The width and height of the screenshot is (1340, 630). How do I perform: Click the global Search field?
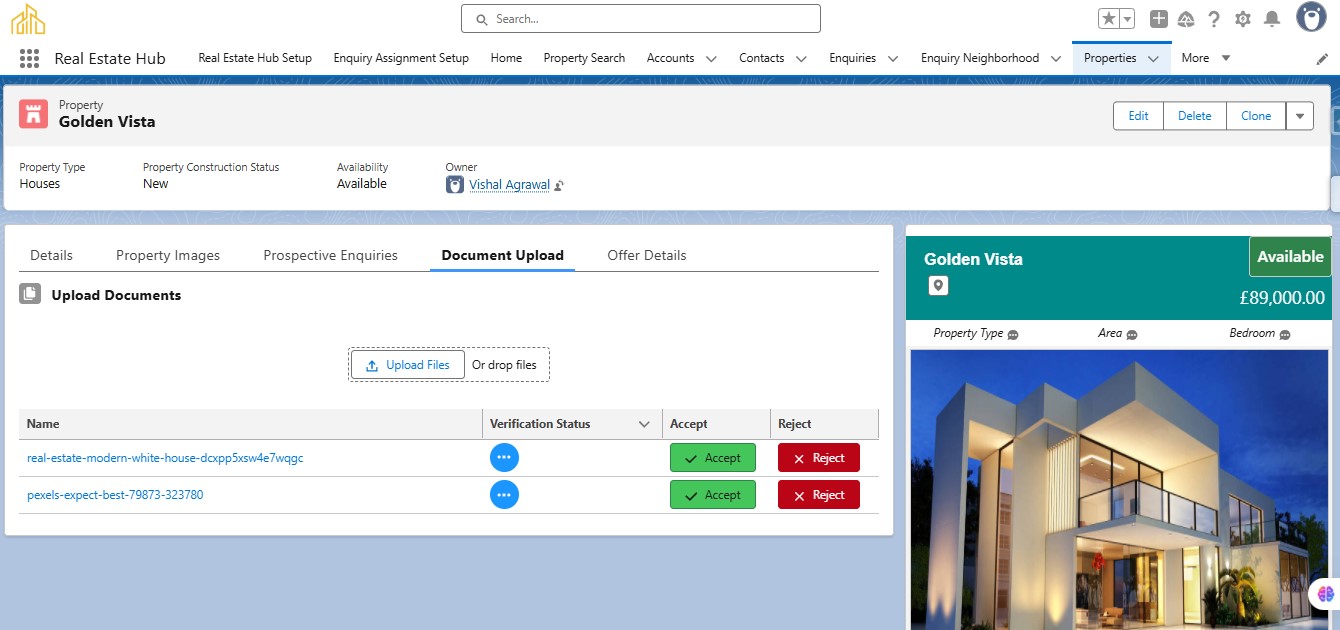[640, 19]
